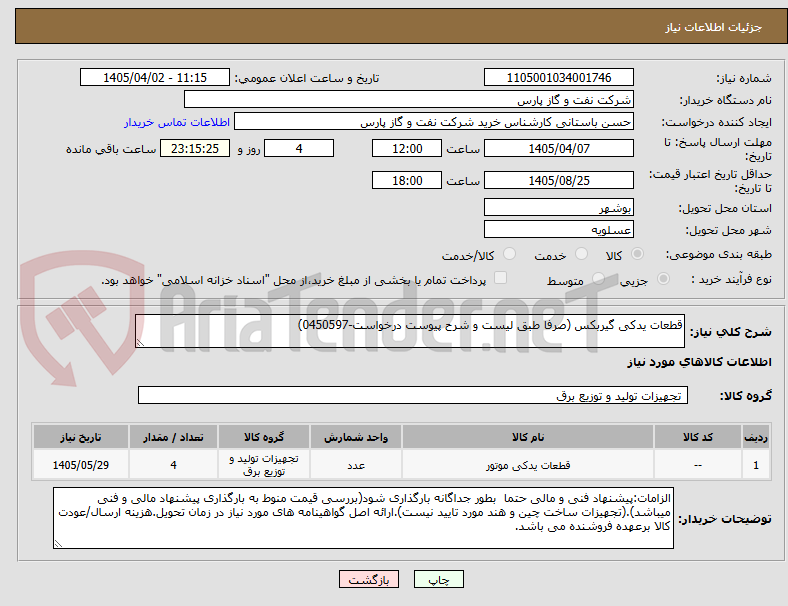The height and width of the screenshot is (606, 788).
Task: Click the buyer name field شرکت نفت و گاز پارس
Action: point(409,99)
